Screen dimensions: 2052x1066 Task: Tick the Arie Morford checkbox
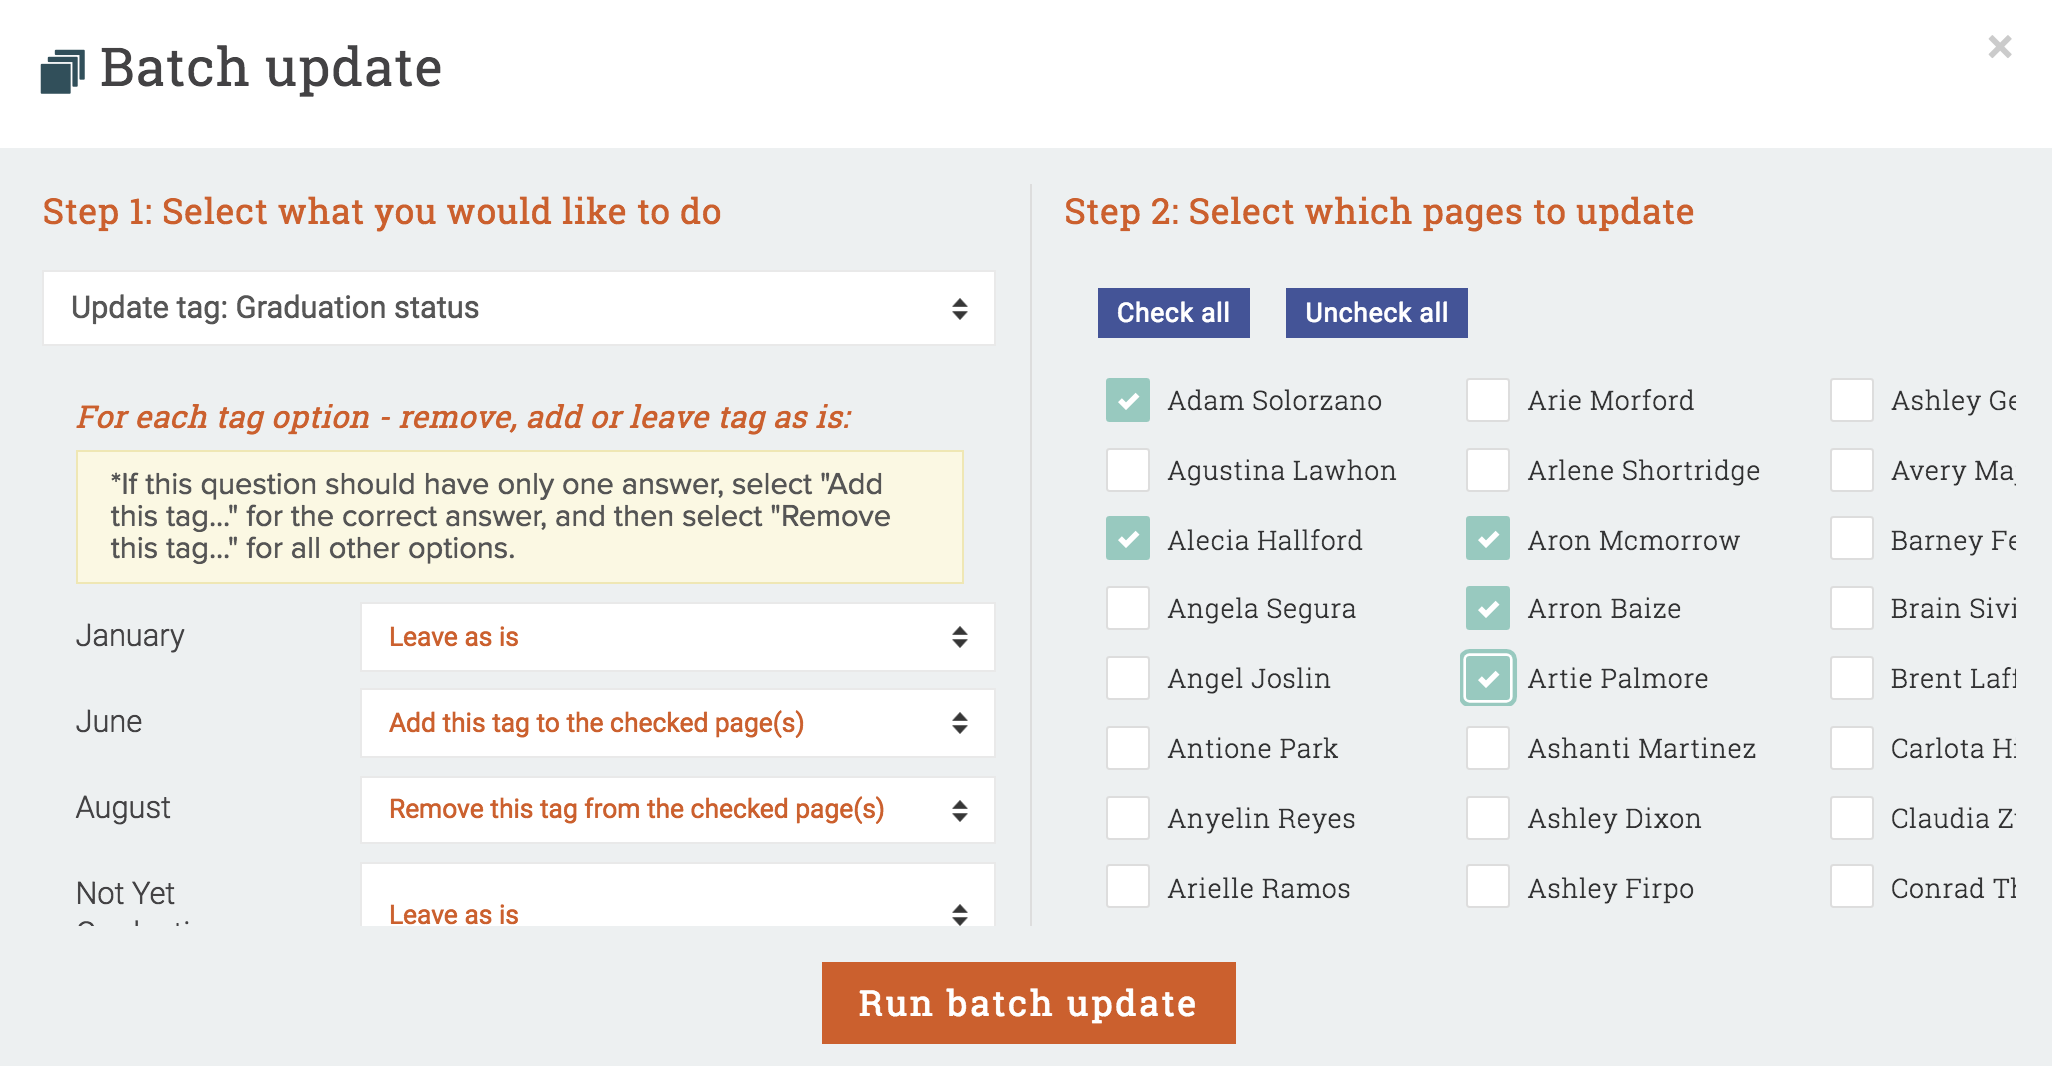pos(1488,400)
